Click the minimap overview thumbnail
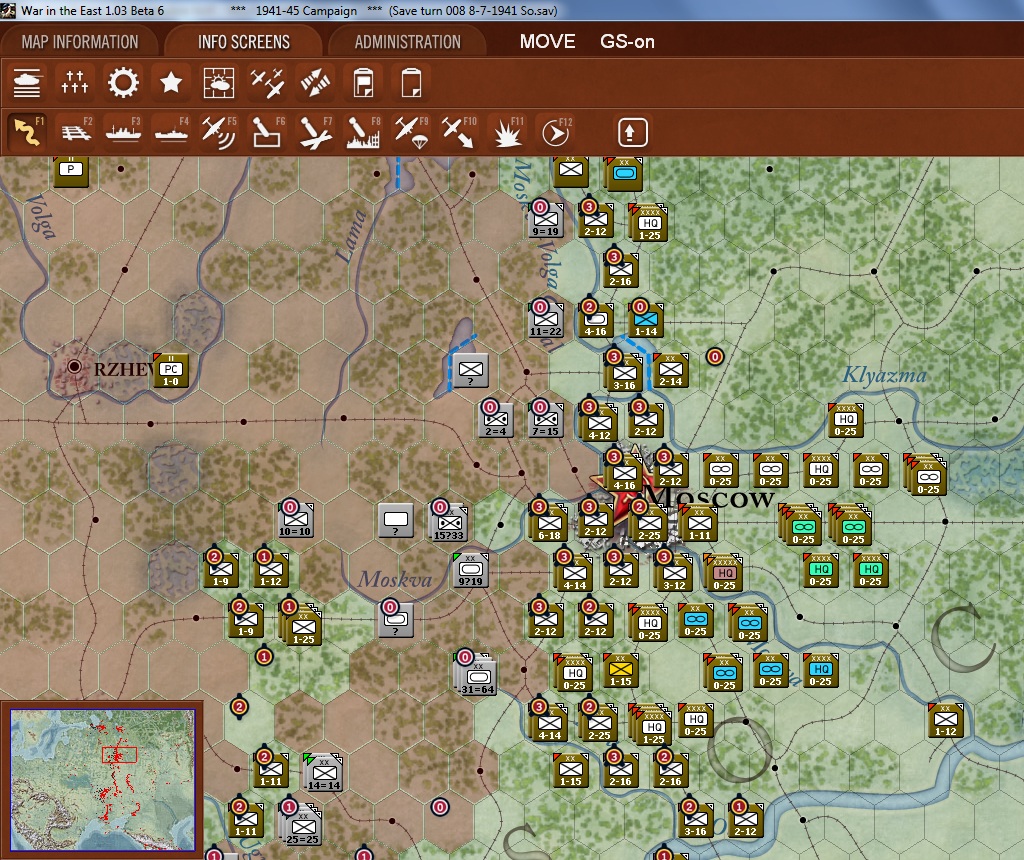The width and height of the screenshot is (1024, 860). pos(103,780)
